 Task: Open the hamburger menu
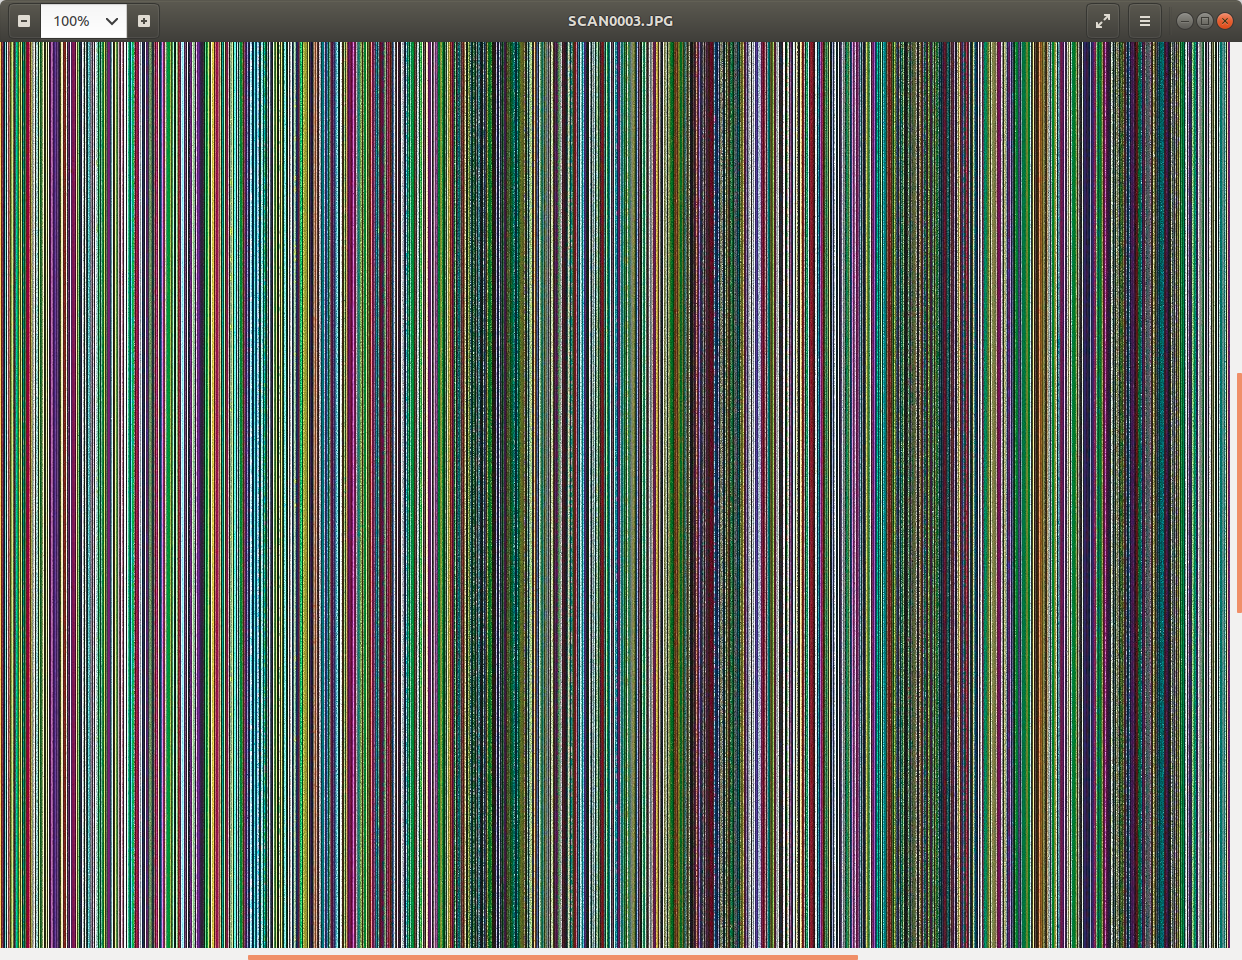click(x=1145, y=21)
